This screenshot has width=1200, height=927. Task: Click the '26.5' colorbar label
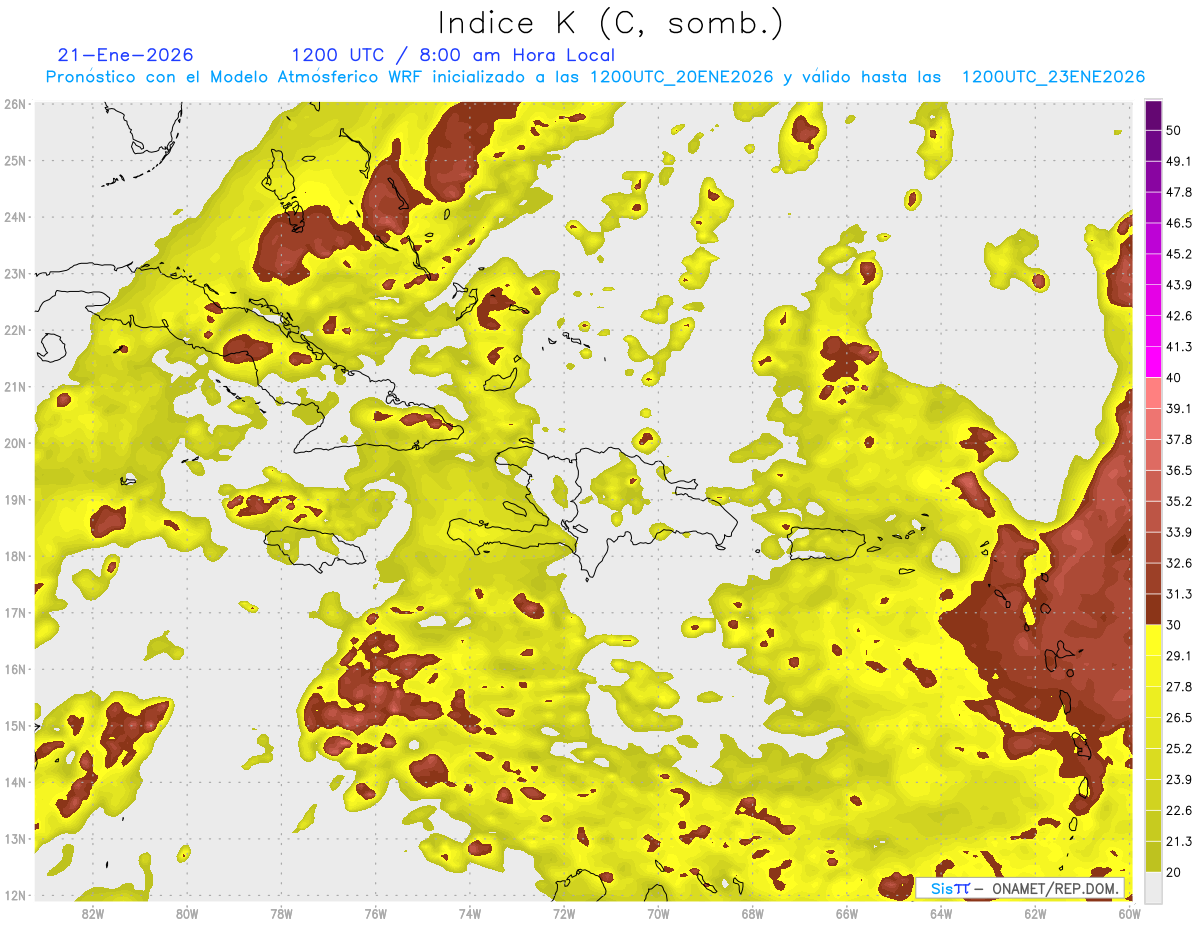[1180, 718]
